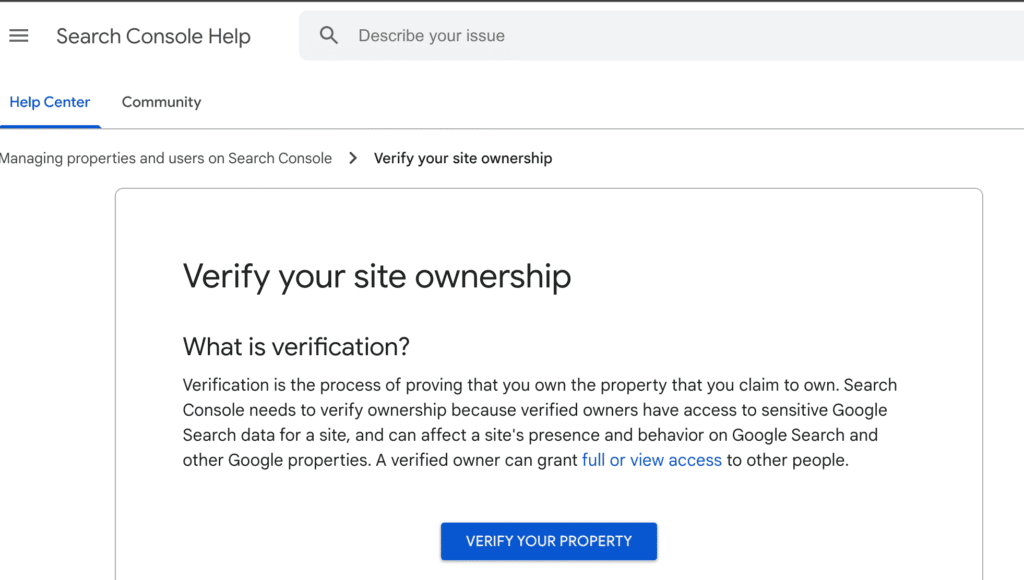
Task: Select the Help Center tab
Action: pos(50,102)
